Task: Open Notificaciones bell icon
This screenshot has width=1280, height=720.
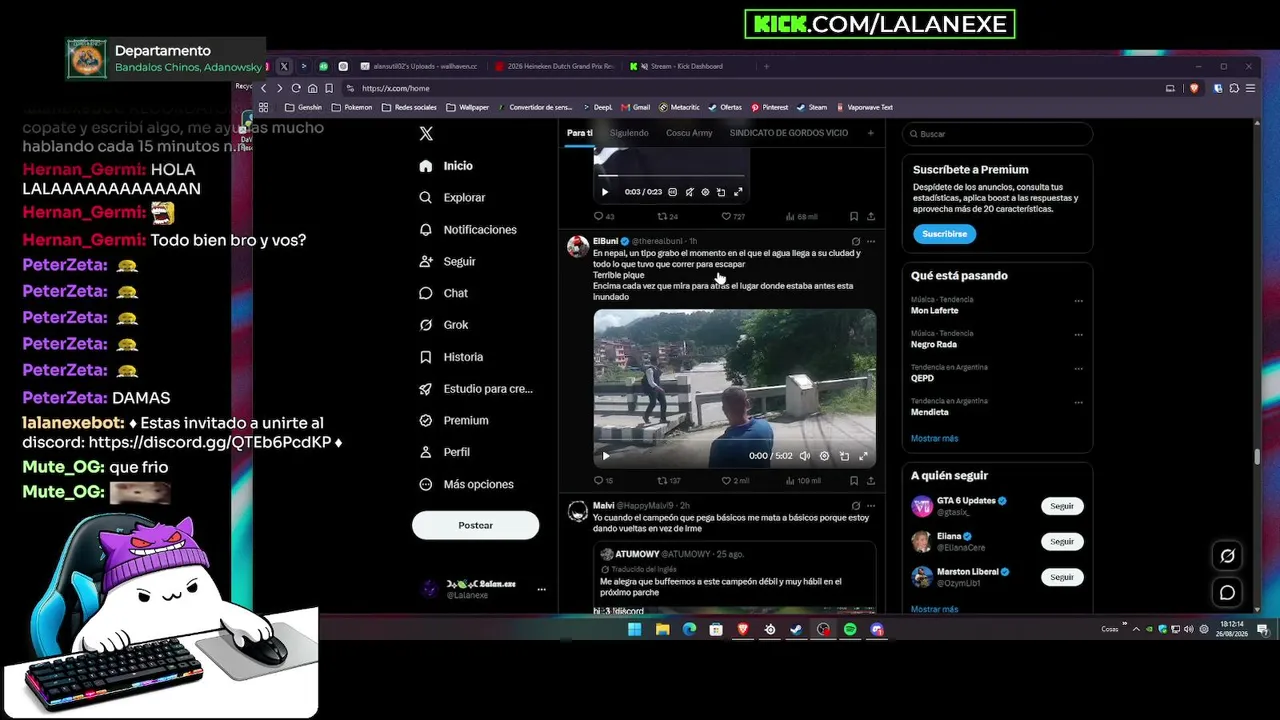Action: [x=426, y=230]
